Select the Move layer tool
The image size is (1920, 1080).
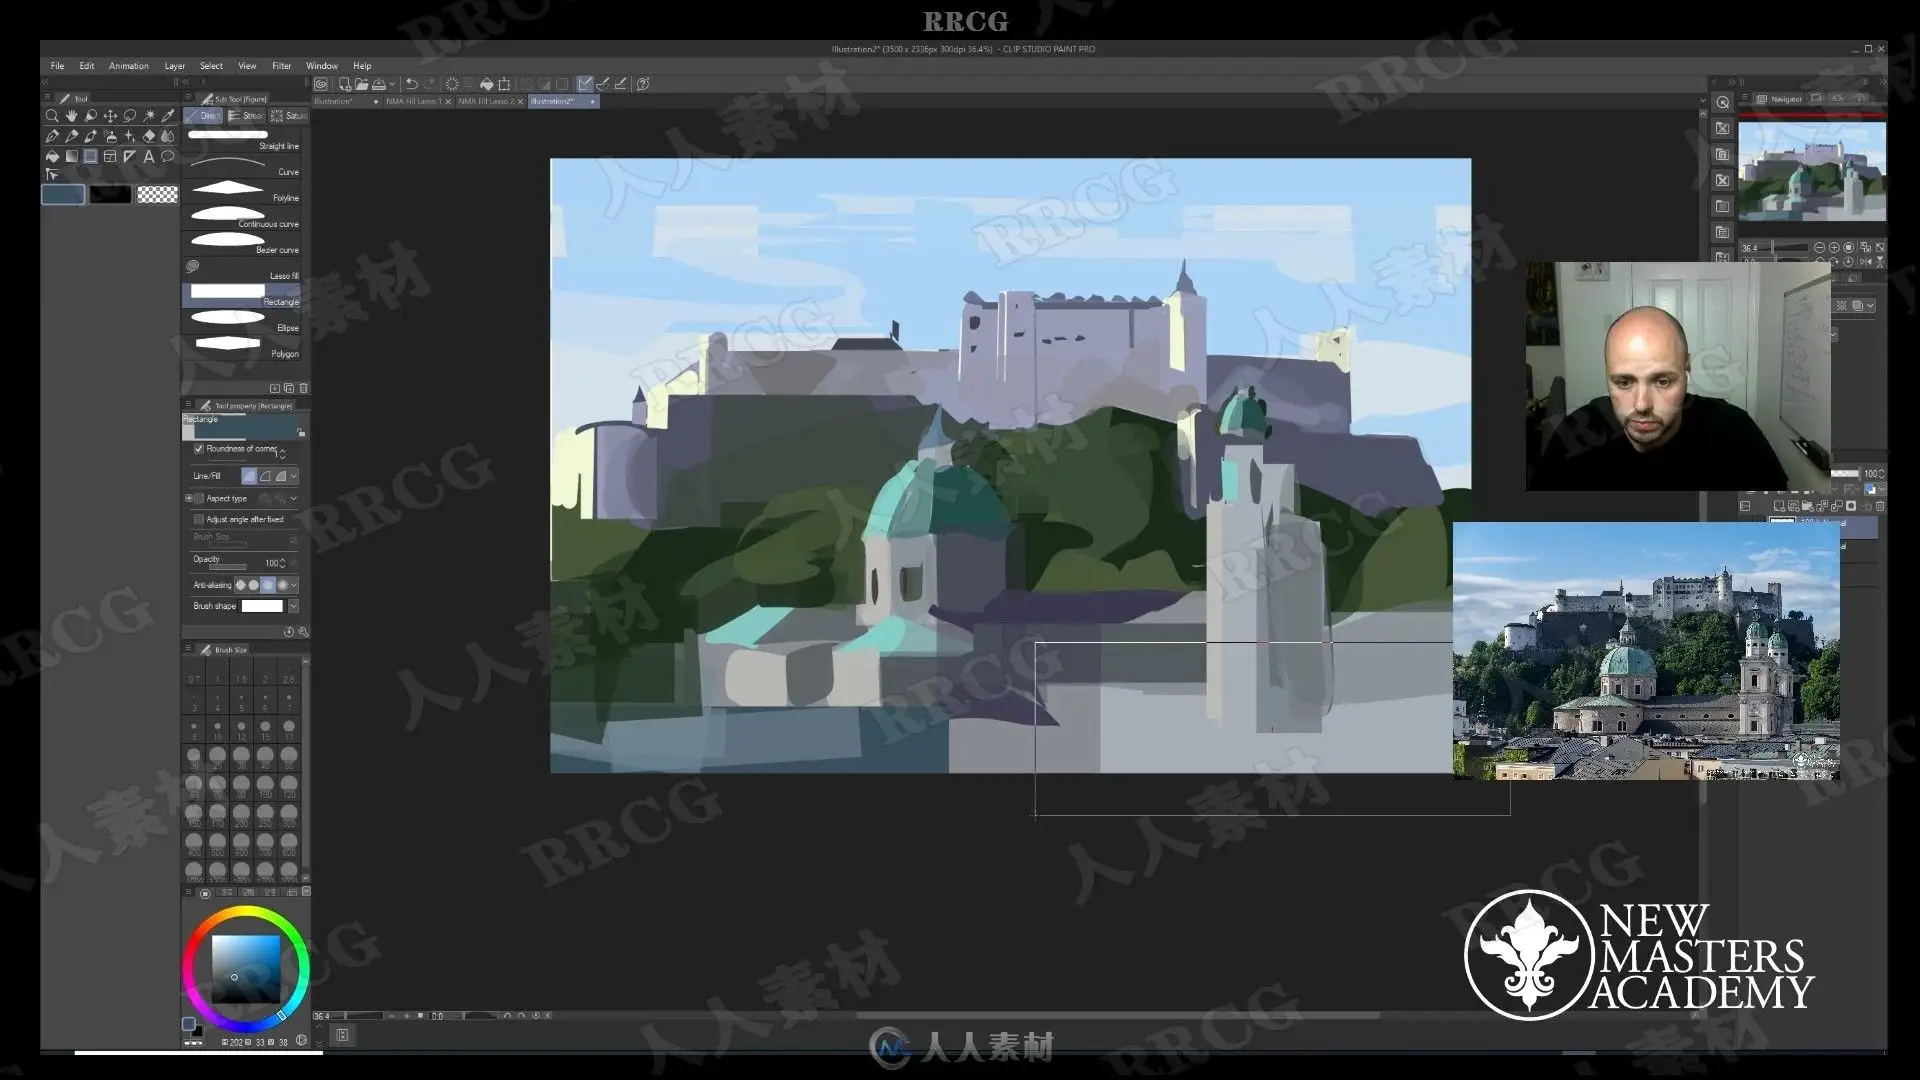coord(110,116)
